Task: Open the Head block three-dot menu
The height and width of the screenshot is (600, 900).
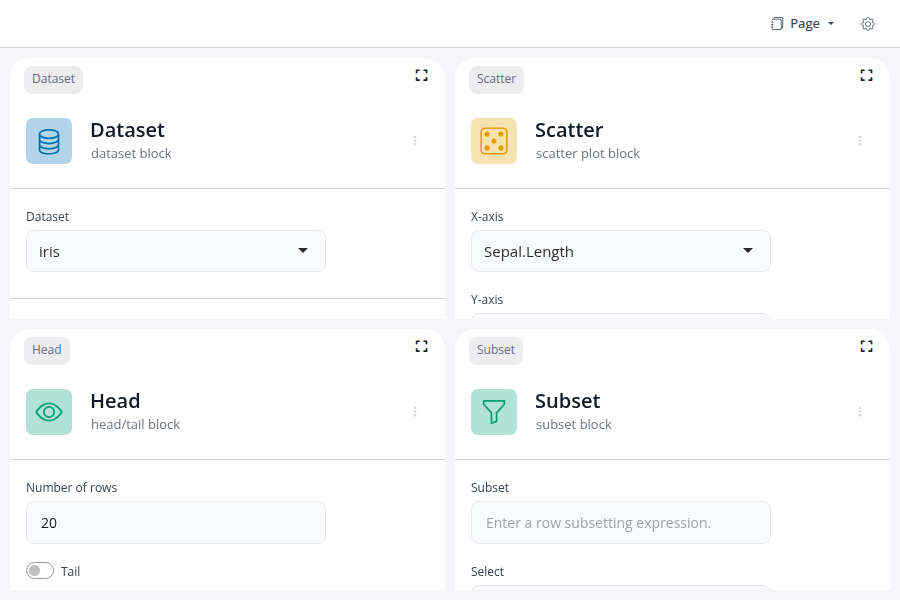Action: click(x=415, y=412)
